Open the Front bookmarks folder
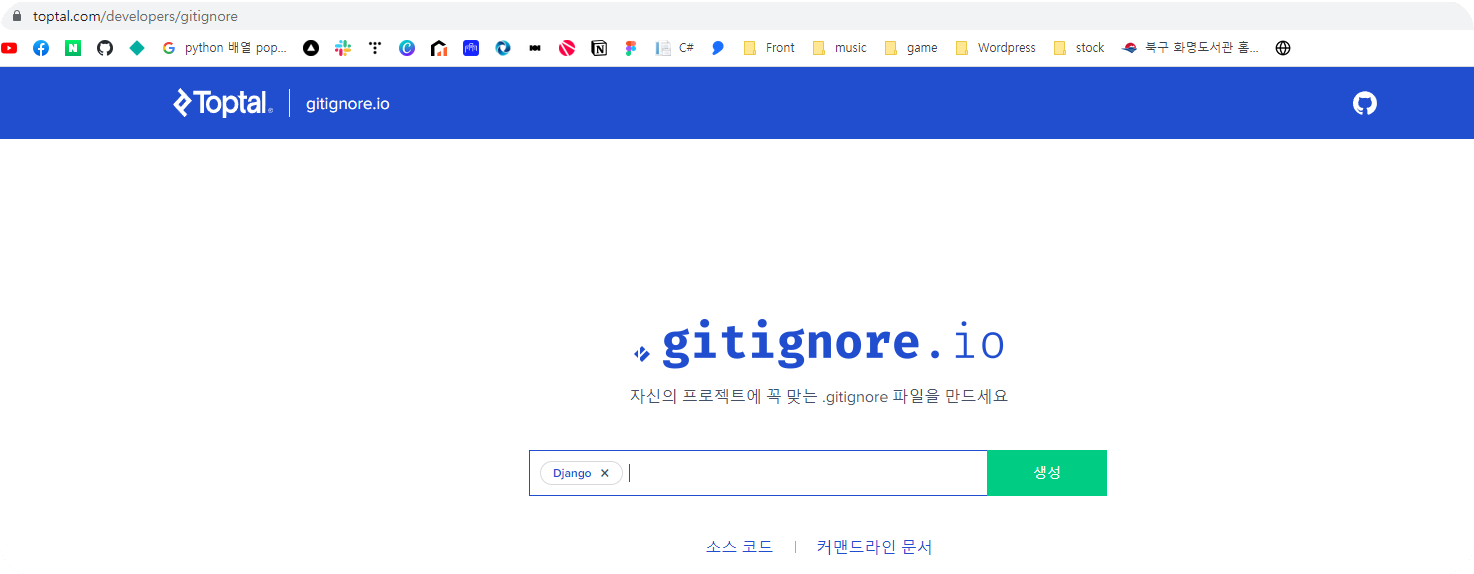 coord(769,48)
